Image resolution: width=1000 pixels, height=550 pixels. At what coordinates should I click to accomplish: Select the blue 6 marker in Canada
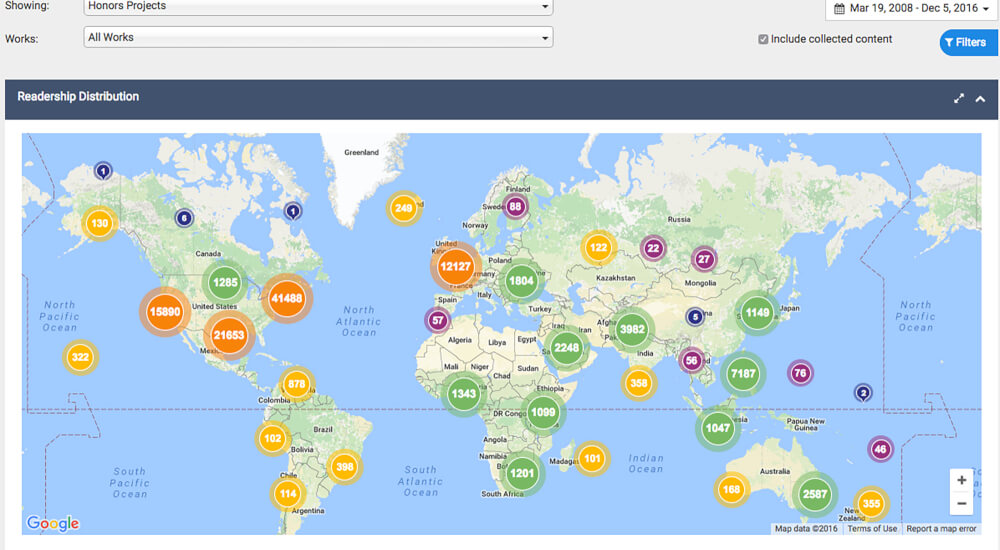[x=184, y=218]
